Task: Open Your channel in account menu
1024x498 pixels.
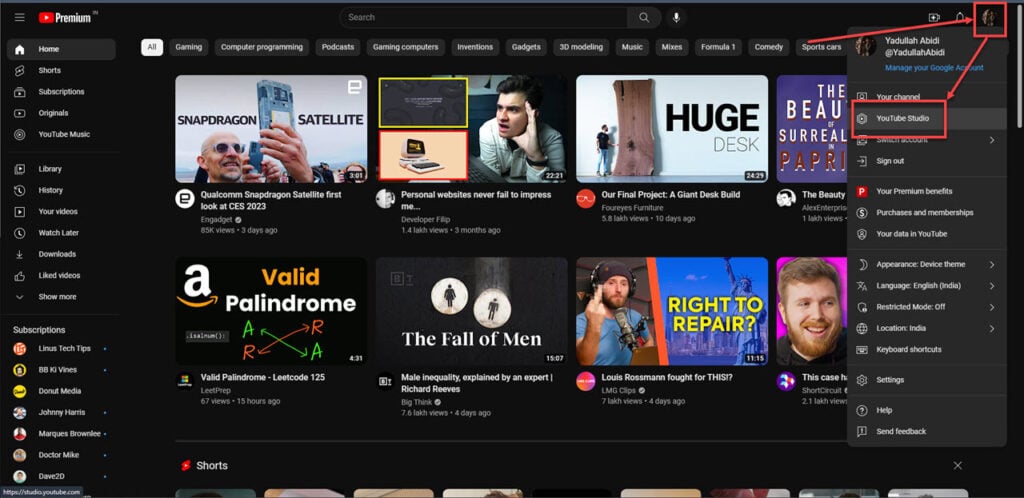Action: (927, 97)
